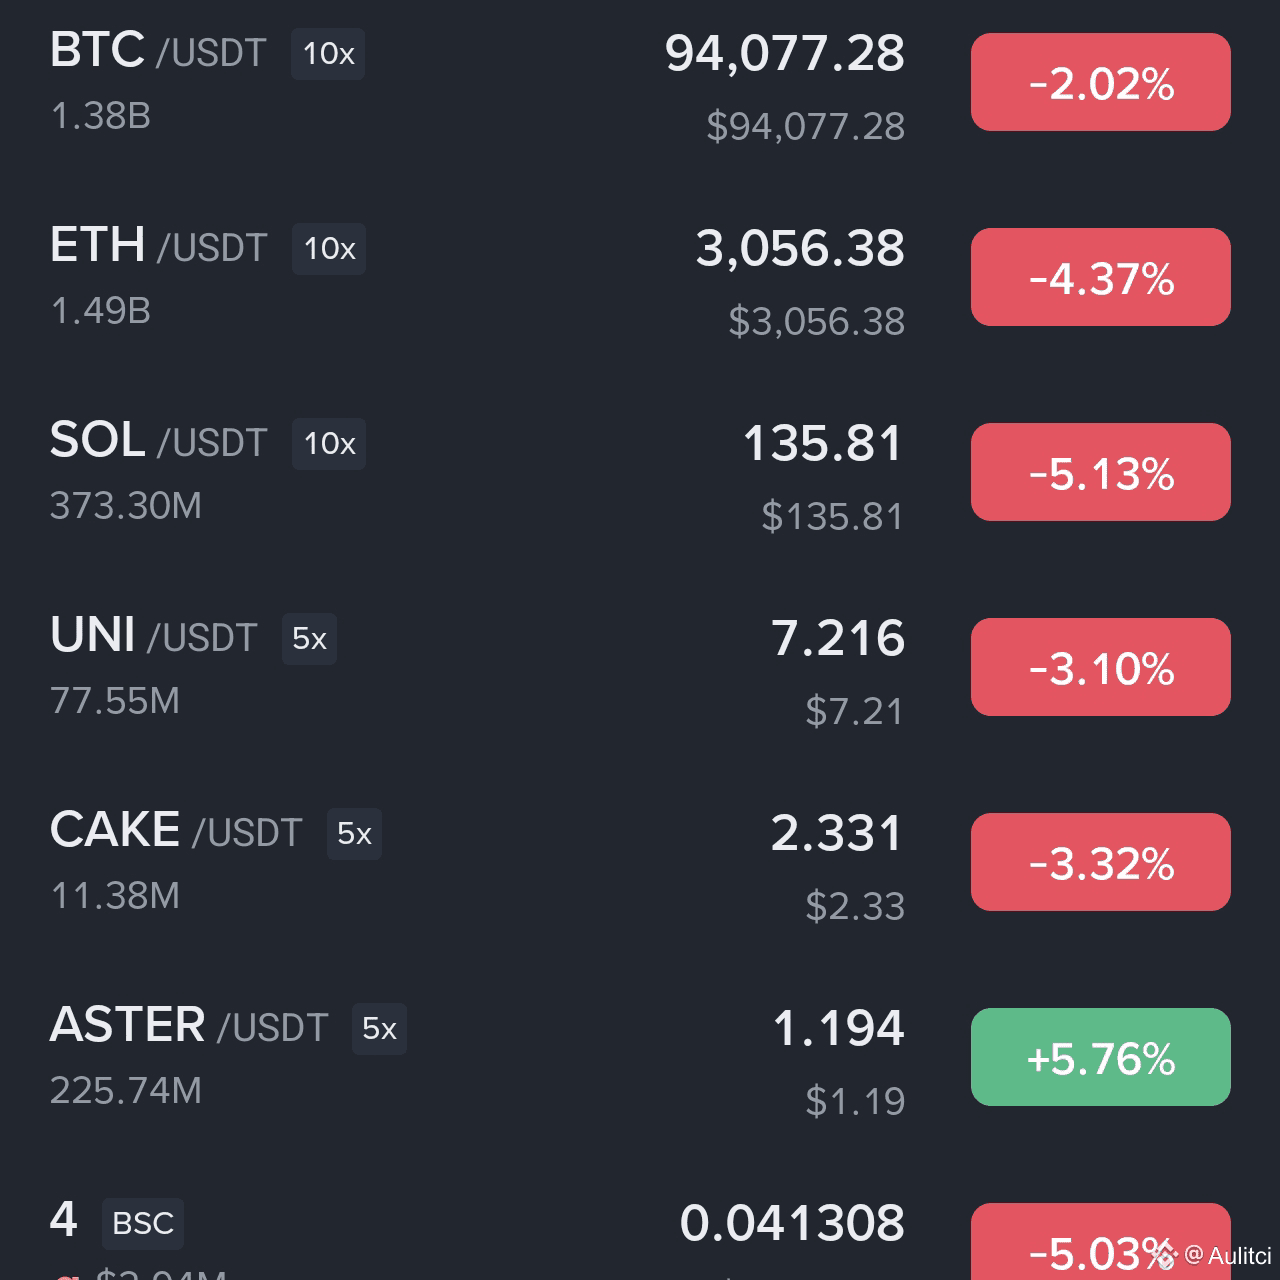Click the 4 token price 0.041308
Viewport: 1280px width, 1280px height.
click(x=792, y=1223)
